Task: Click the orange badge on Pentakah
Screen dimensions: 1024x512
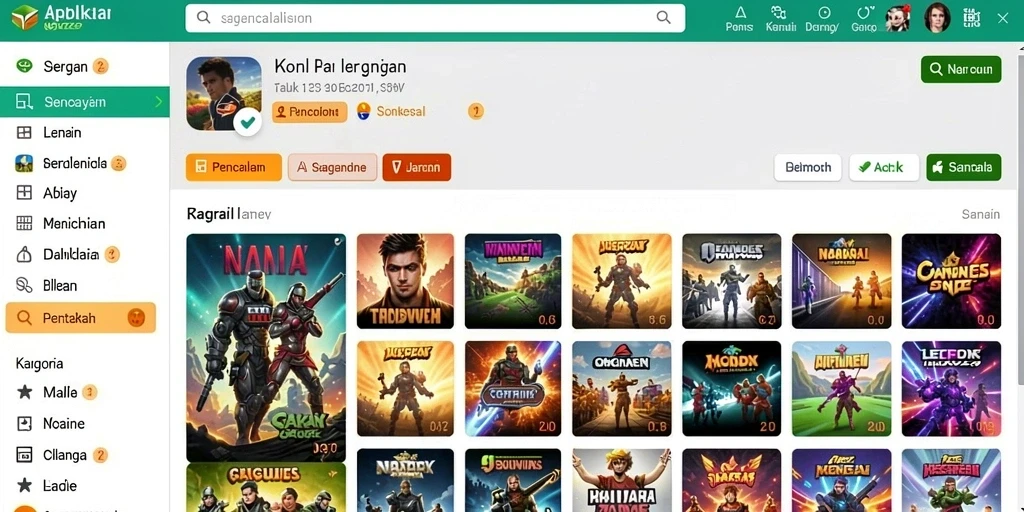Action: tap(136, 318)
